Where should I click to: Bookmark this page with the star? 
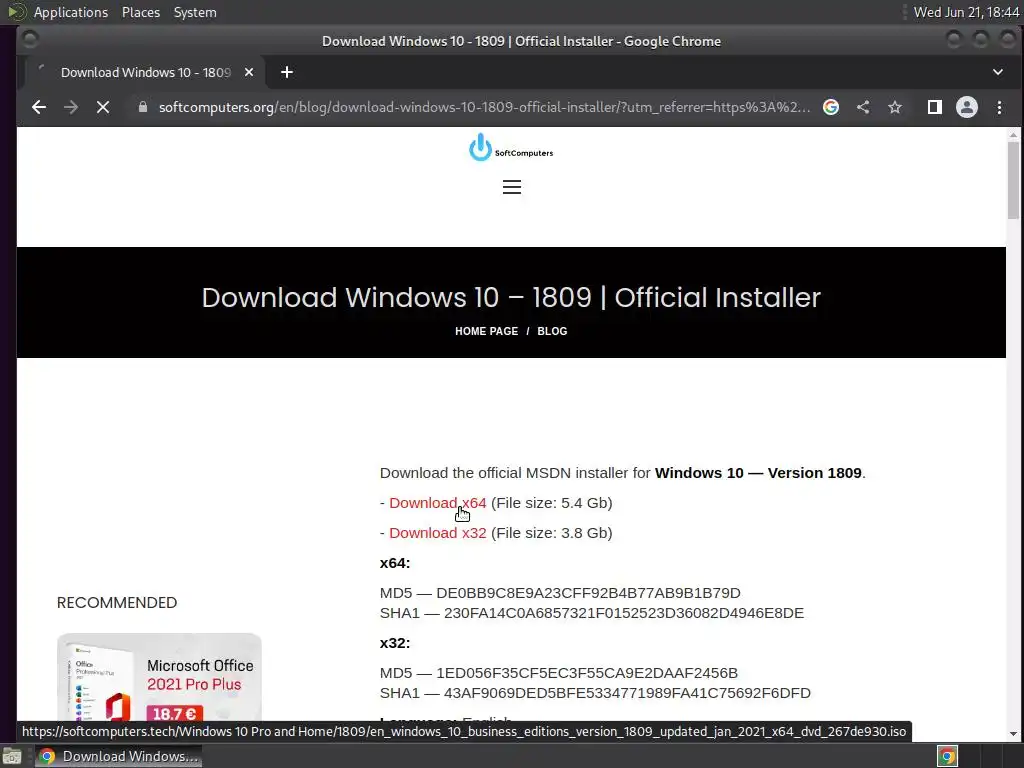click(895, 107)
